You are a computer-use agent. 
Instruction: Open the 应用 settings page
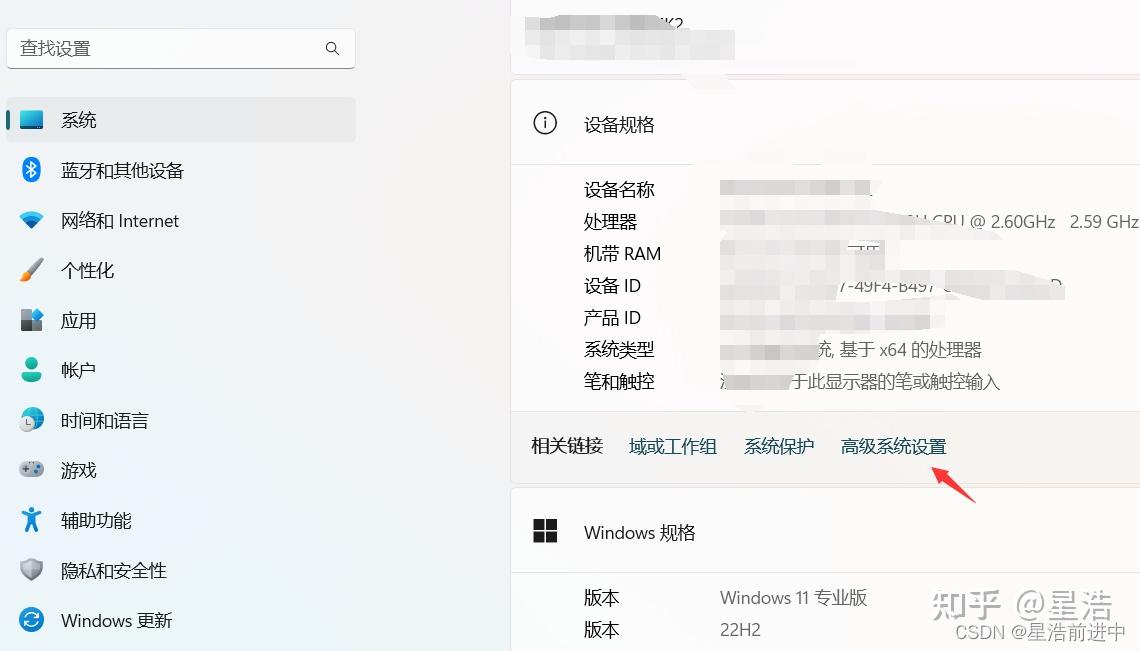181,320
